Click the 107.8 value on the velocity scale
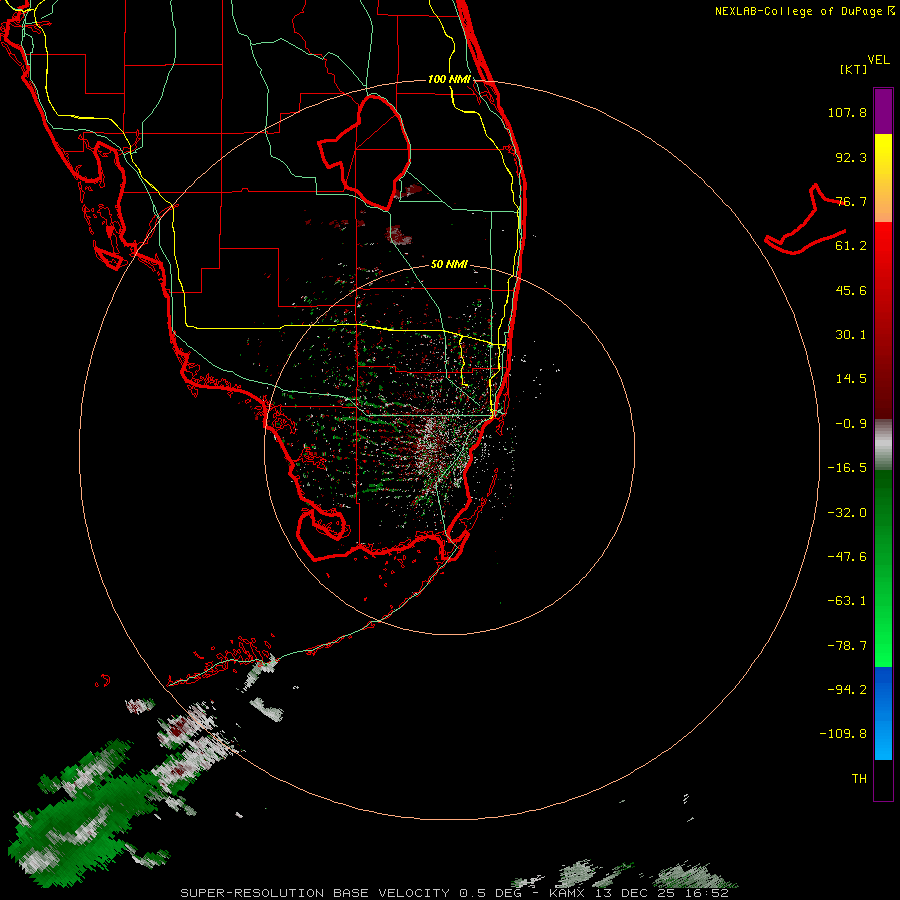Image resolution: width=900 pixels, height=900 pixels. (847, 112)
